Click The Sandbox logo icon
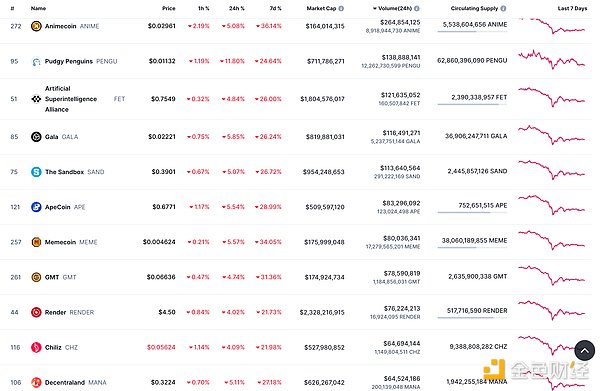The height and width of the screenshot is (391, 600). 36,172
